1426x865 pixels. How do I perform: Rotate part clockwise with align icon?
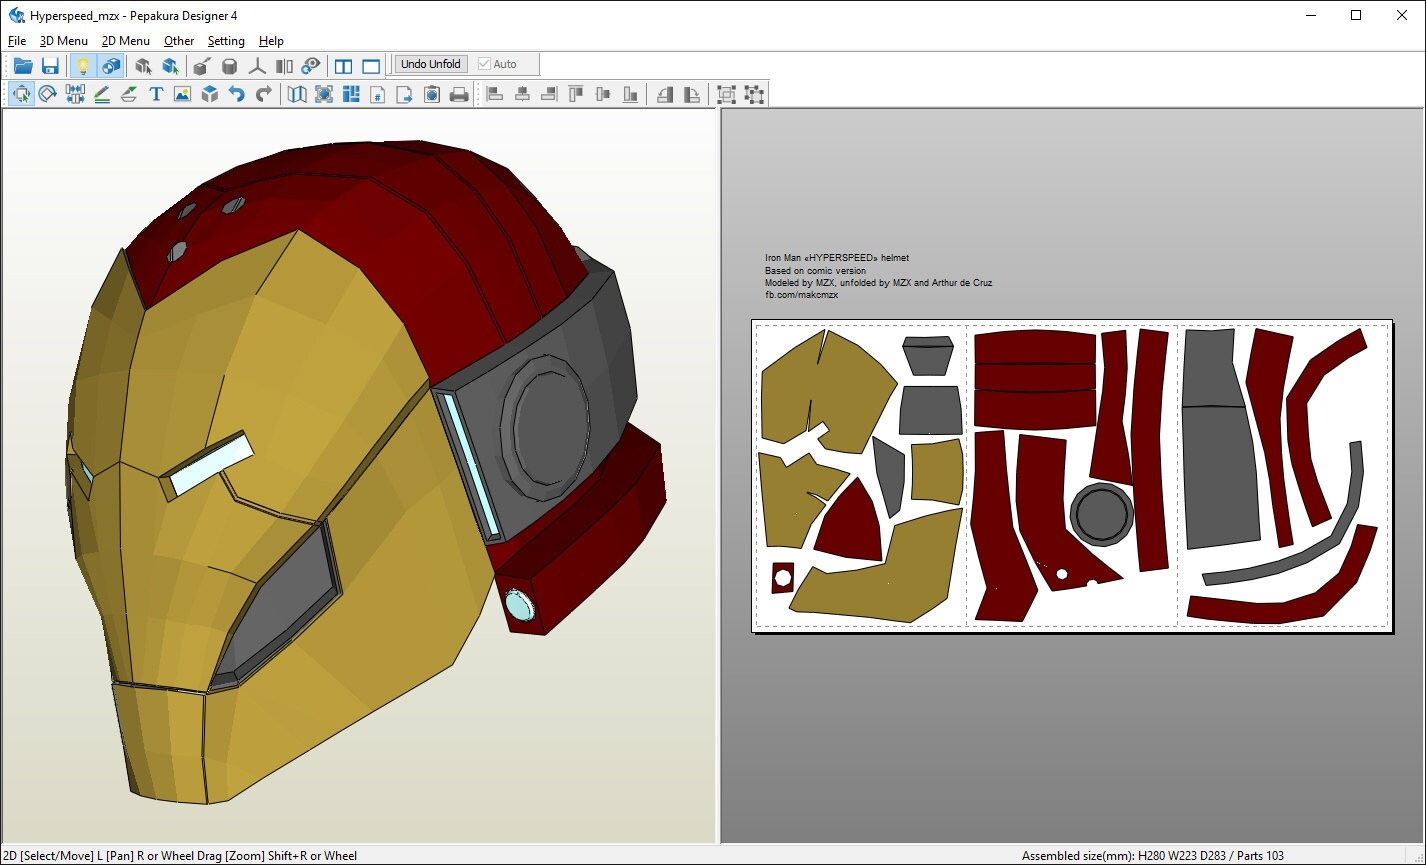pos(692,94)
